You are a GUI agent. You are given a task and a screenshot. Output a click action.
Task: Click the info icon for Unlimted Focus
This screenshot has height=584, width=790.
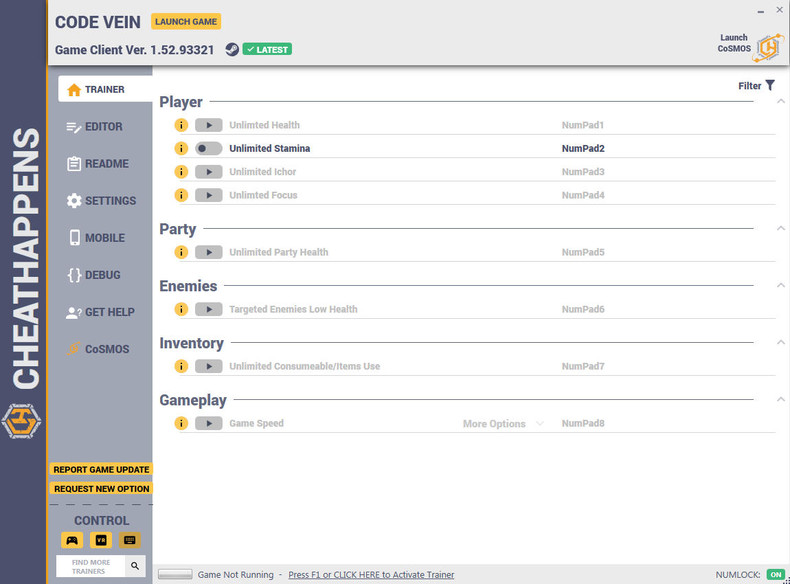coord(181,195)
